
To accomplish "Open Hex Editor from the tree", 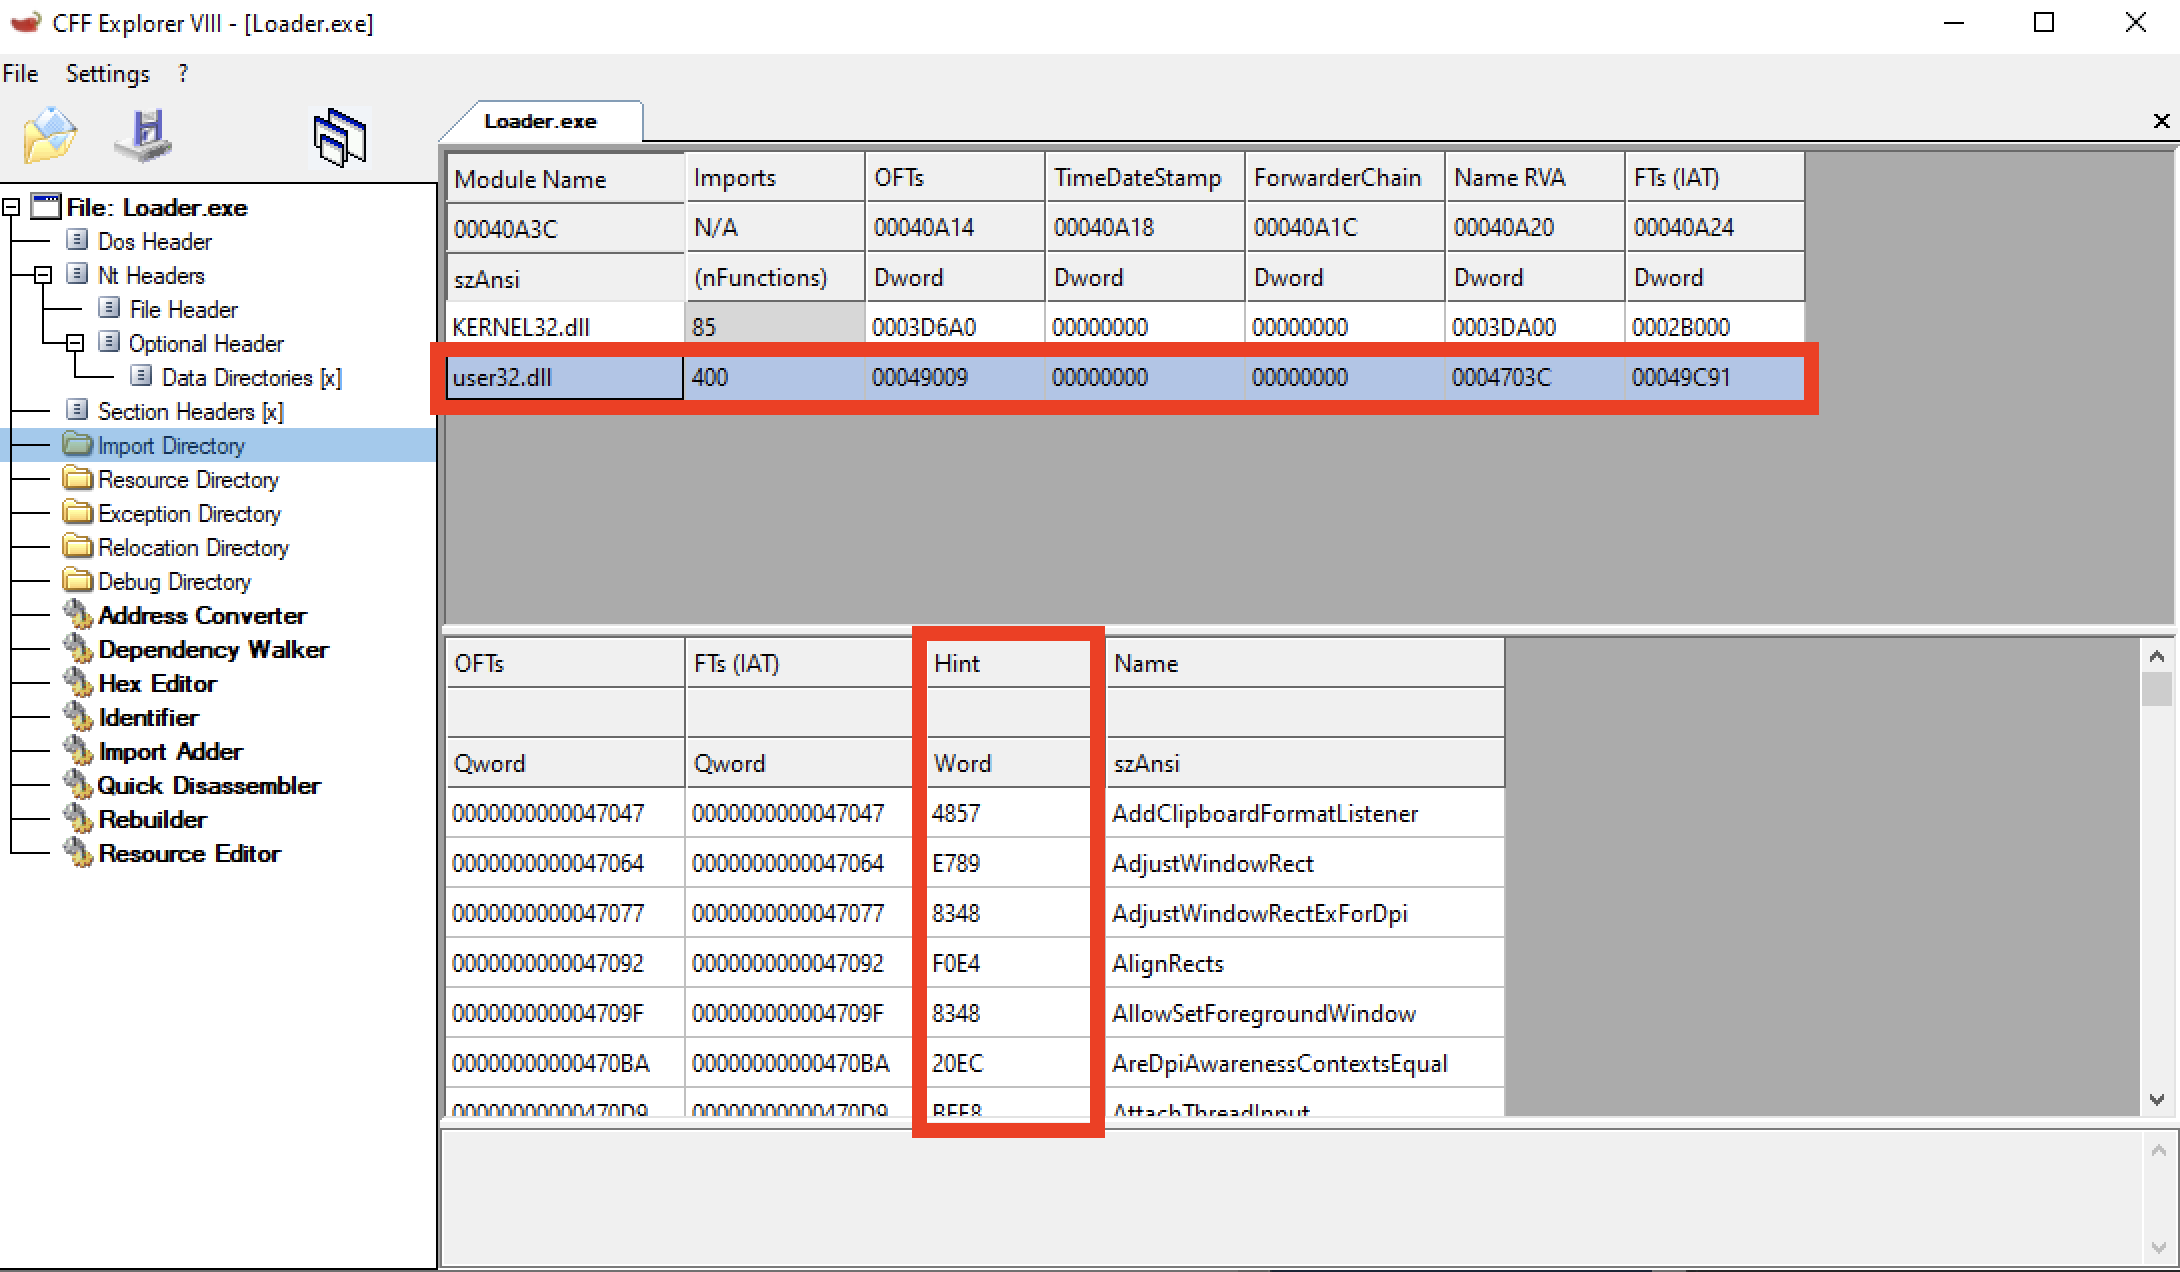I will pyautogui.click(x=157, y=683).
